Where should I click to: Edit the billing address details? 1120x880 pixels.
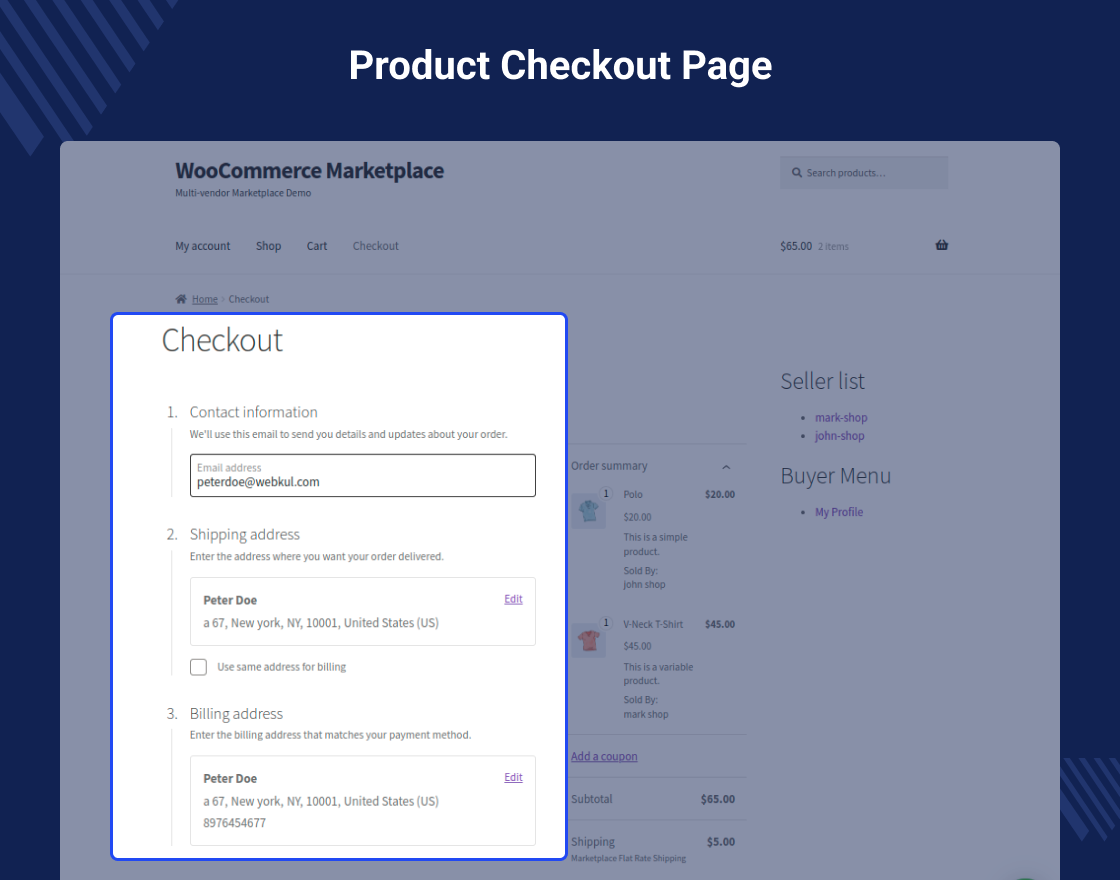(513, 777)
